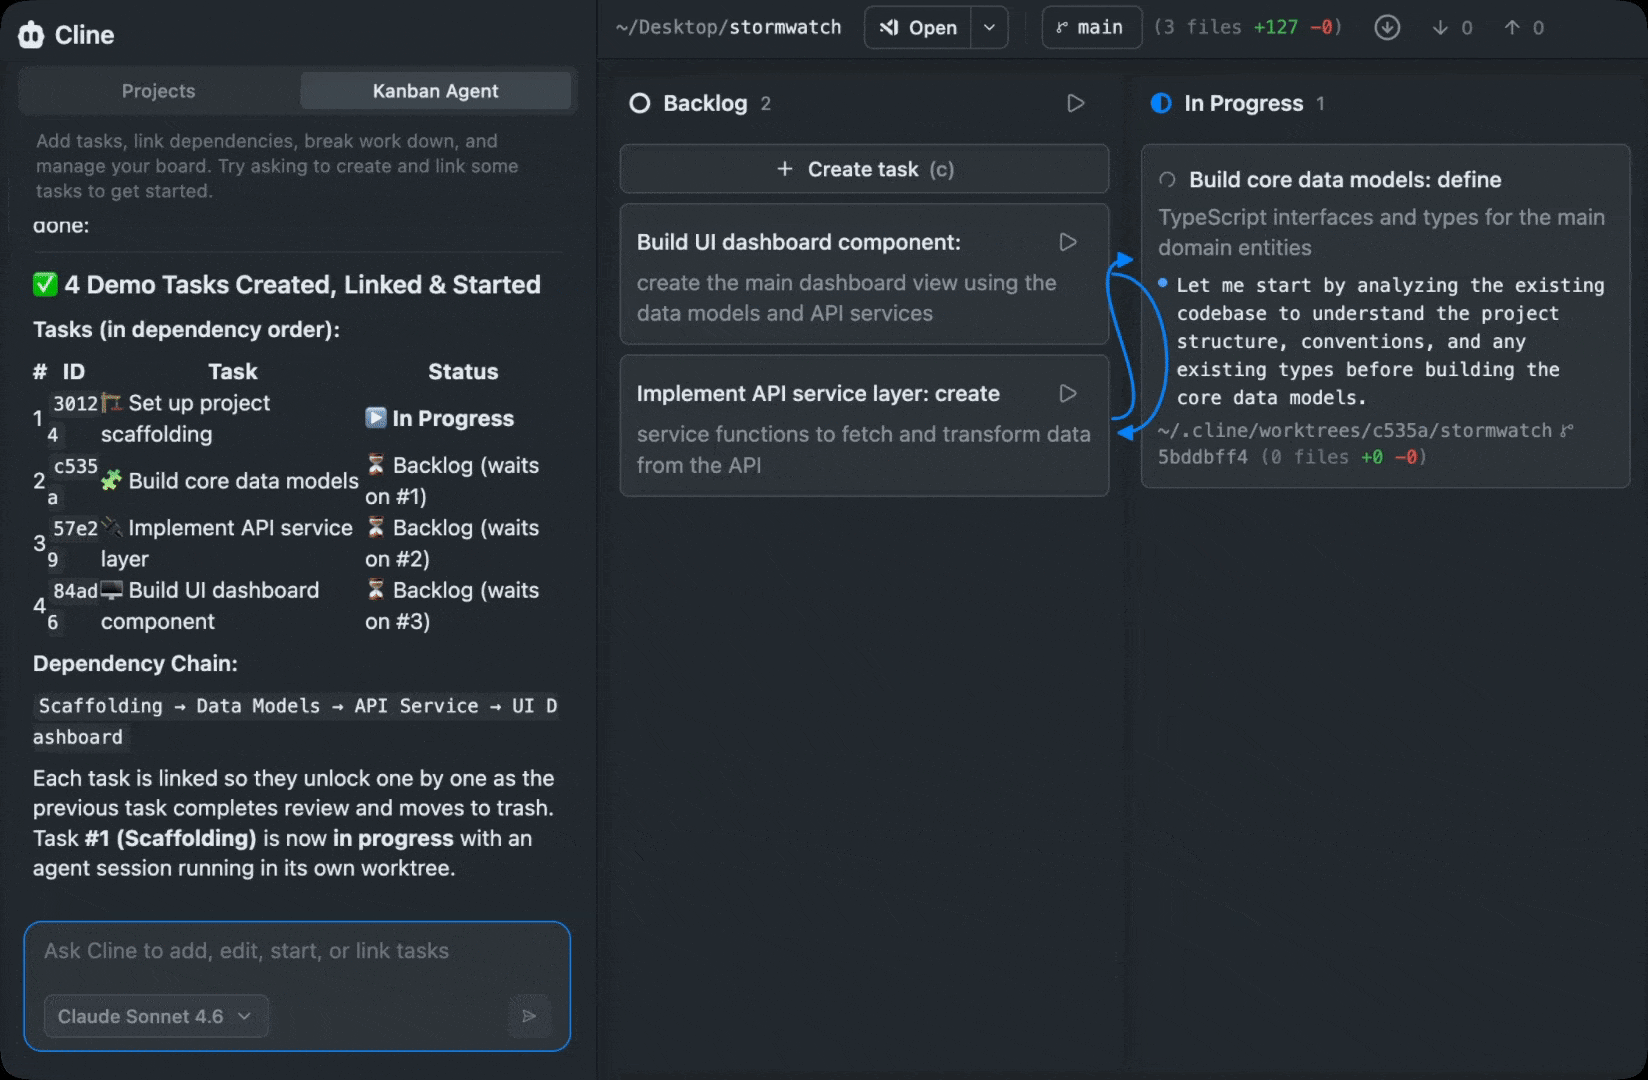
Task: Click the In Progress status cell in table
Action: (440, 418)
